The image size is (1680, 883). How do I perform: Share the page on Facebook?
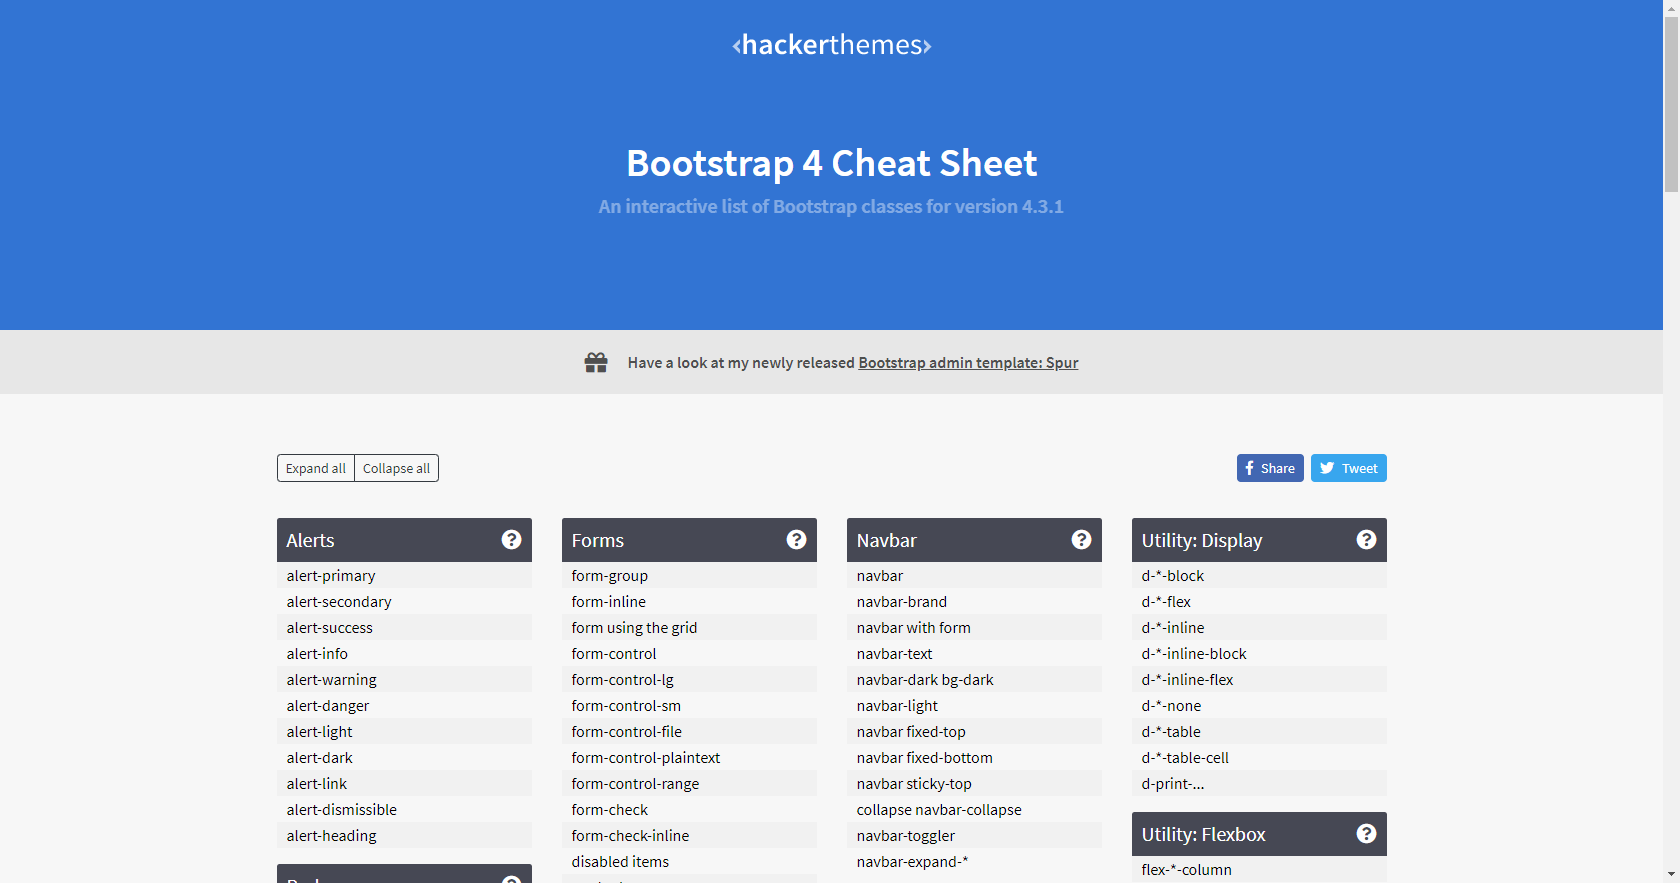click(1270, 468)
